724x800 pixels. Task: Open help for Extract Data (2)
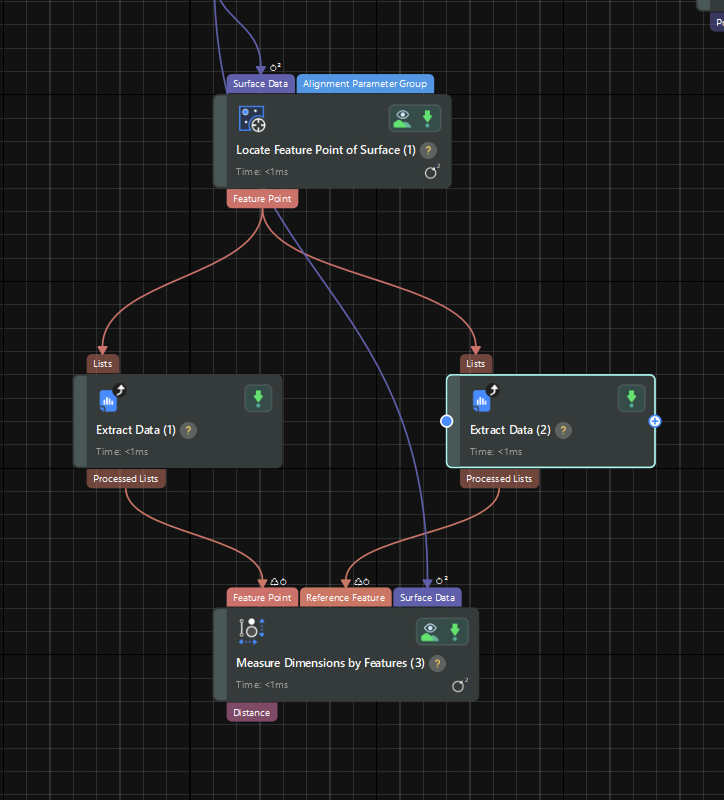click(563, 430)
